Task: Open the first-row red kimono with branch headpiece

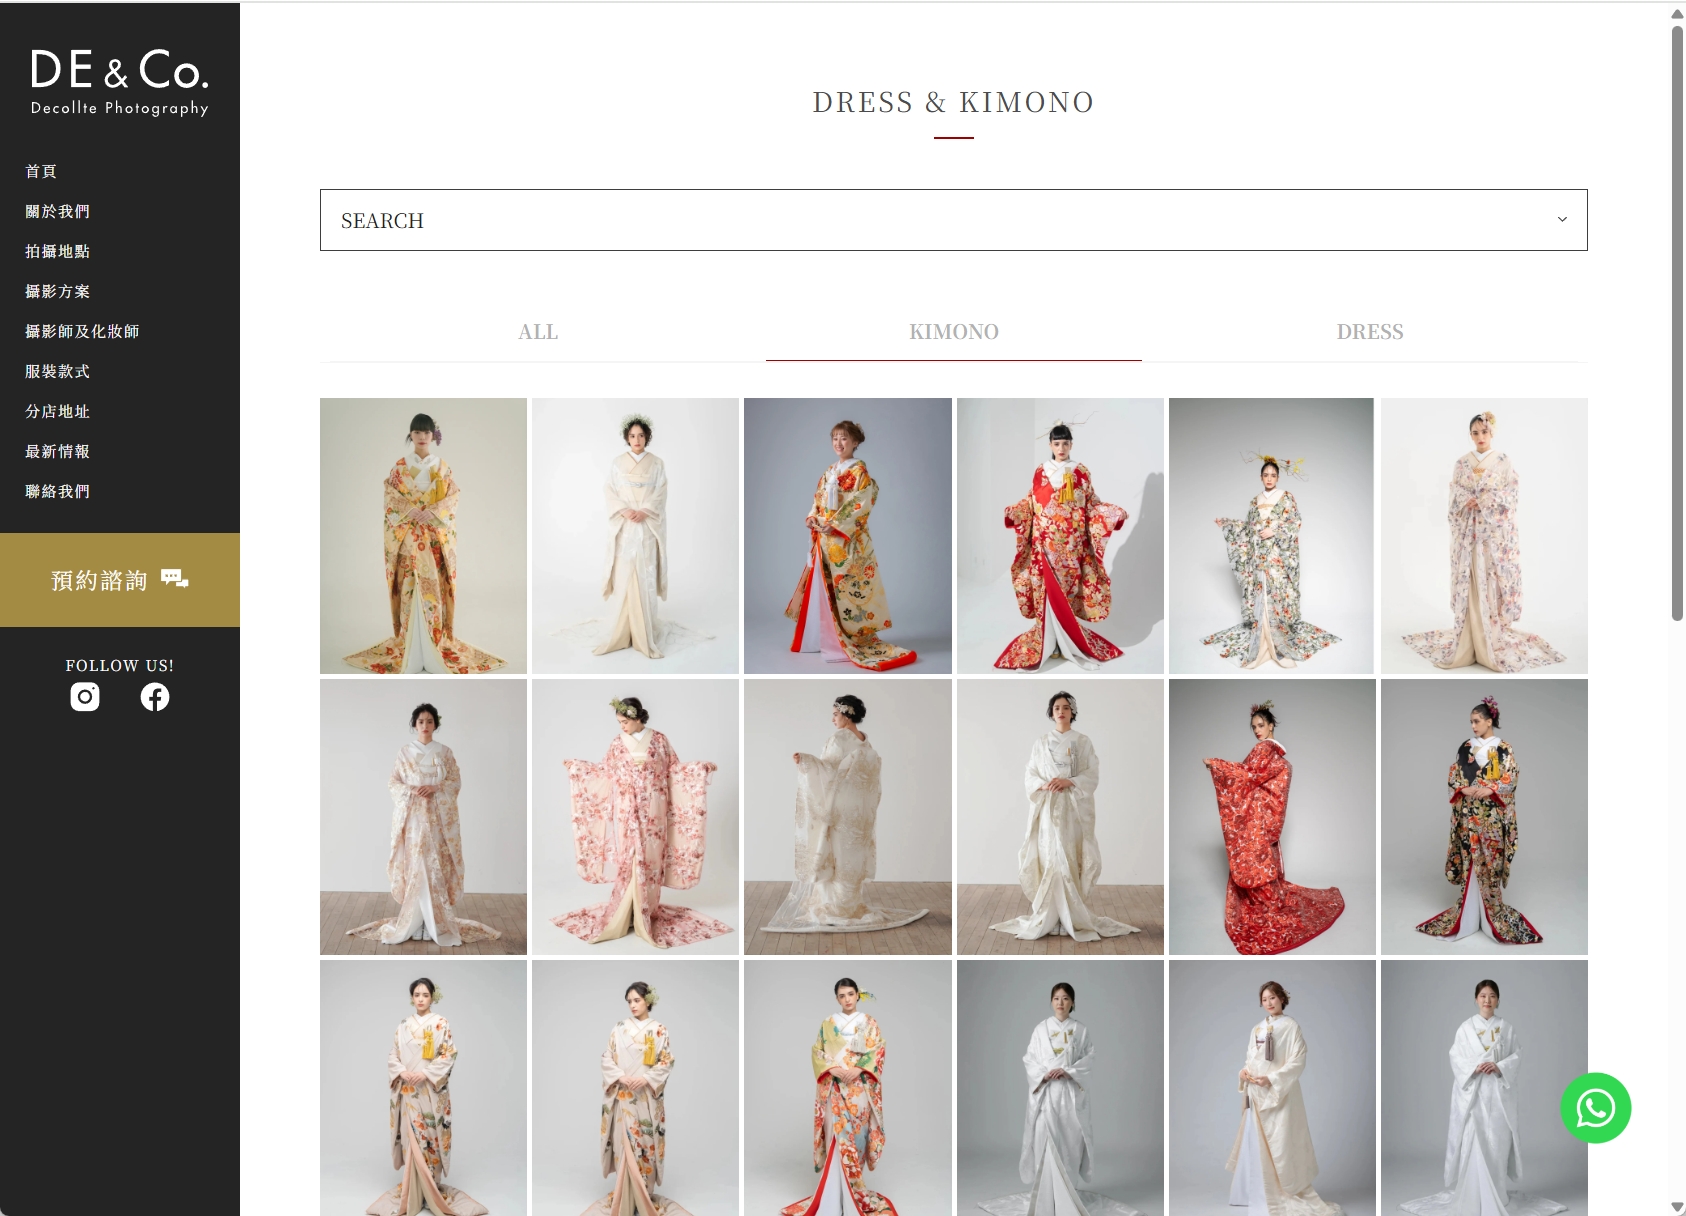Action: [x=1060, y=536]
